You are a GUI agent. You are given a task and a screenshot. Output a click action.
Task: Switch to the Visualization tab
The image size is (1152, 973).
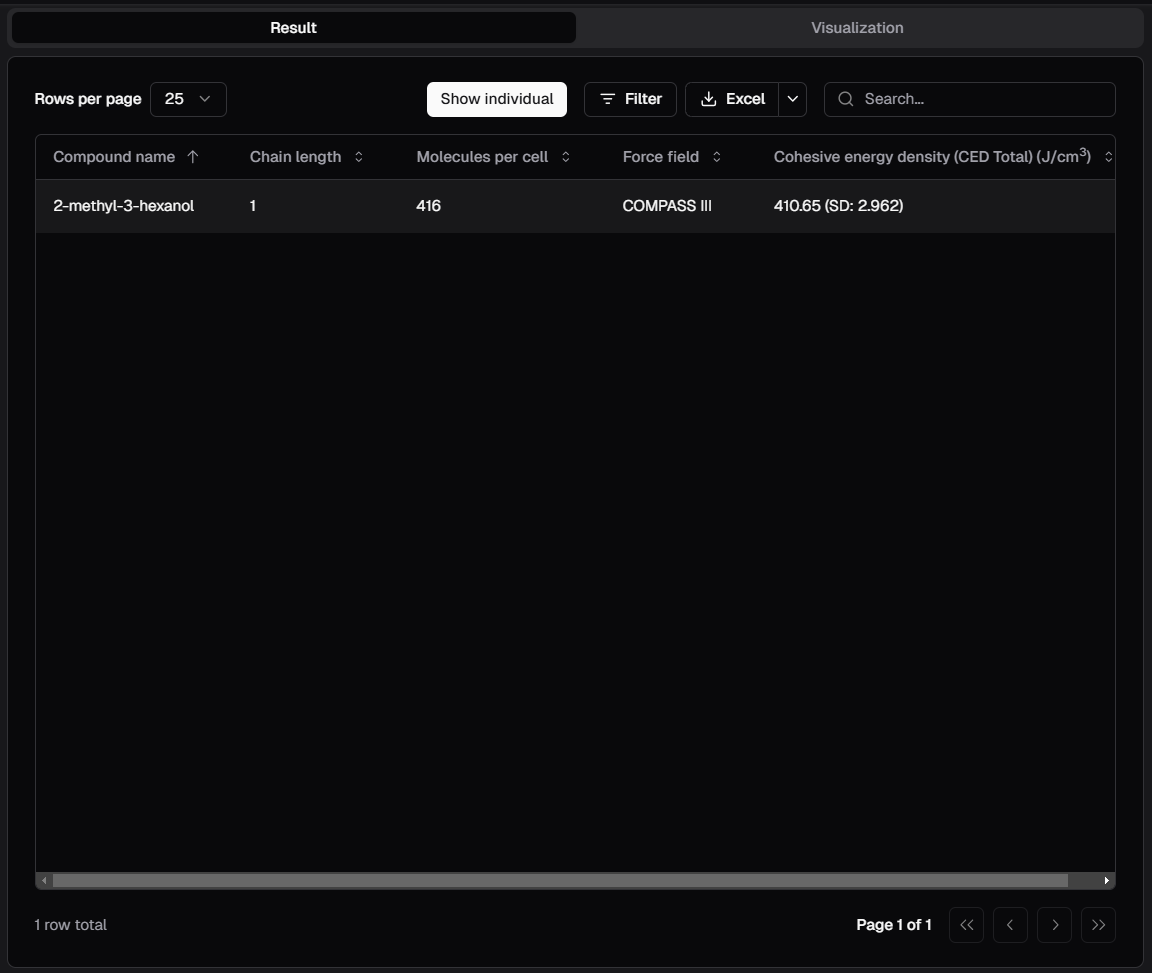[x=857, y=28]
